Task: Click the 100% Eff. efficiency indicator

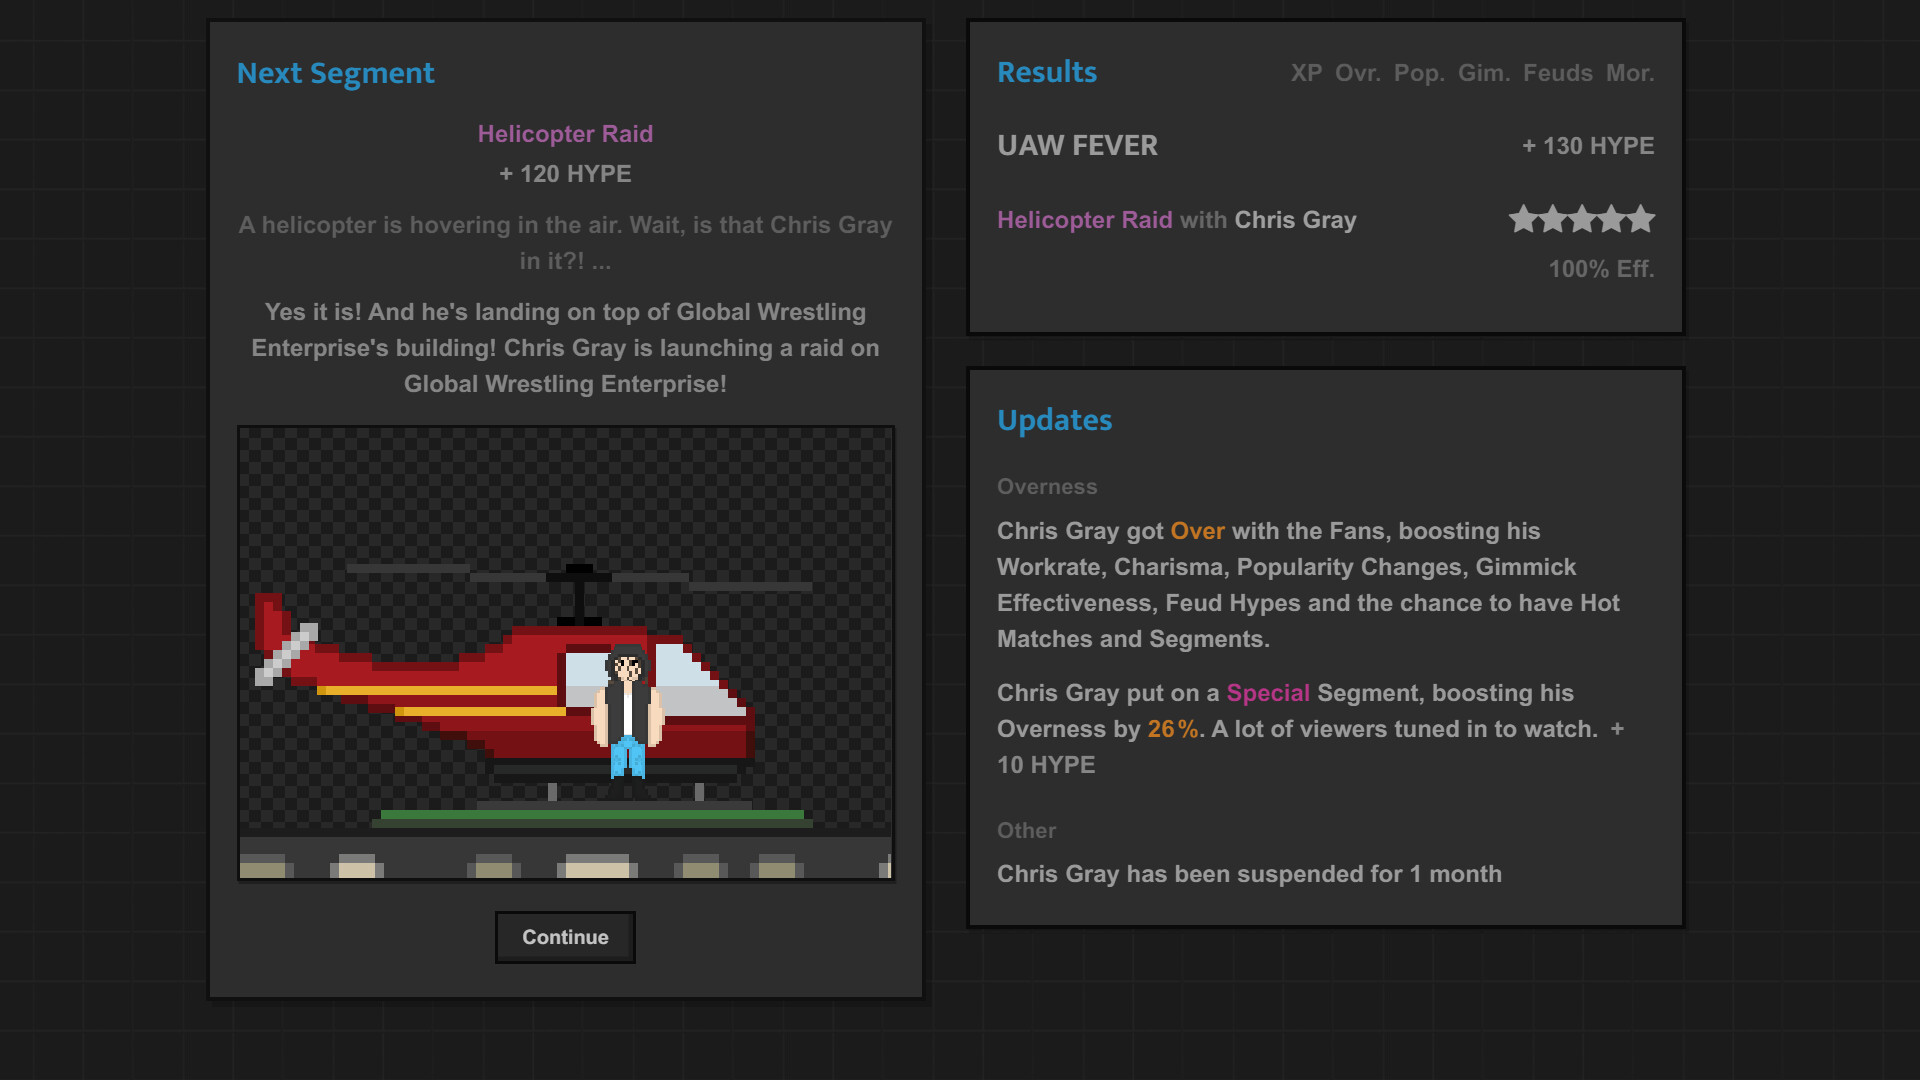Action: 1600,269
